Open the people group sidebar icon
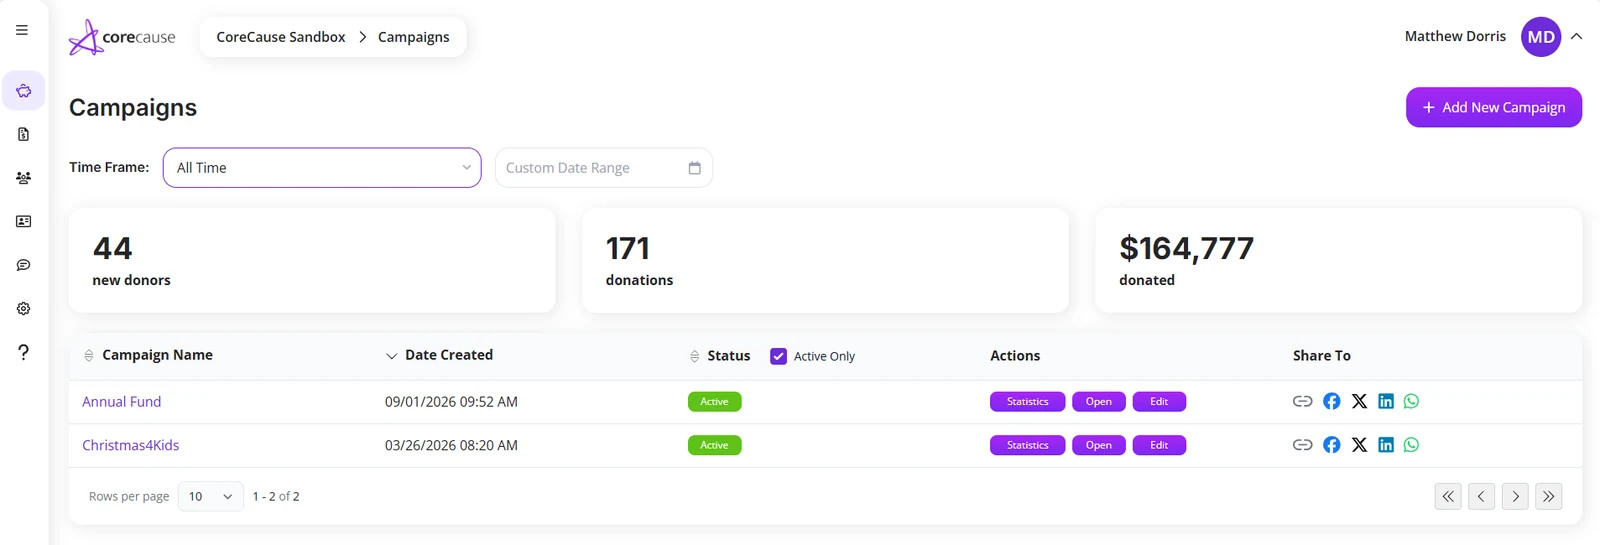The height and width of the screenshot is (545, 1600). click(23, 178)
